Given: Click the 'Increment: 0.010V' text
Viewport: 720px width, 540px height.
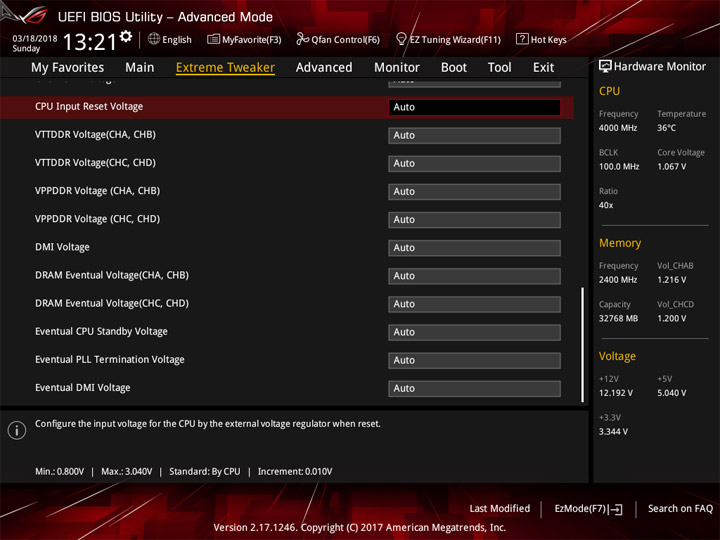Looking at the screenshot, I should [295, 472].
